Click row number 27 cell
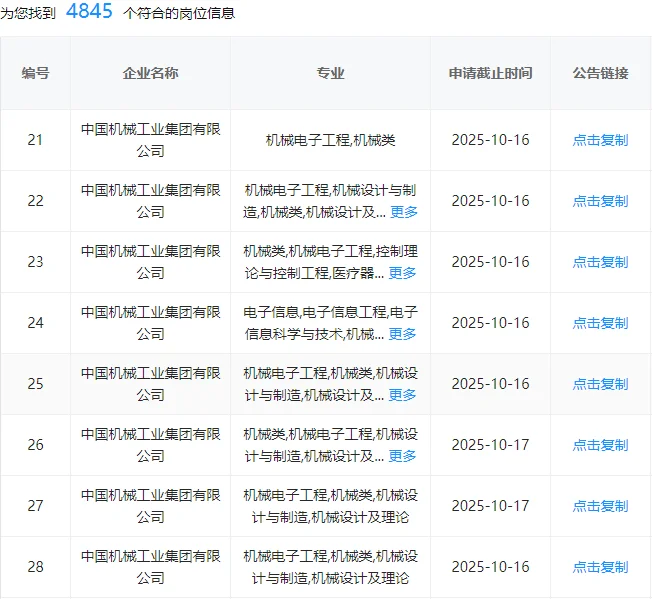Image resolution: width=652 pixels, height=599 pixels. point(35,506)
